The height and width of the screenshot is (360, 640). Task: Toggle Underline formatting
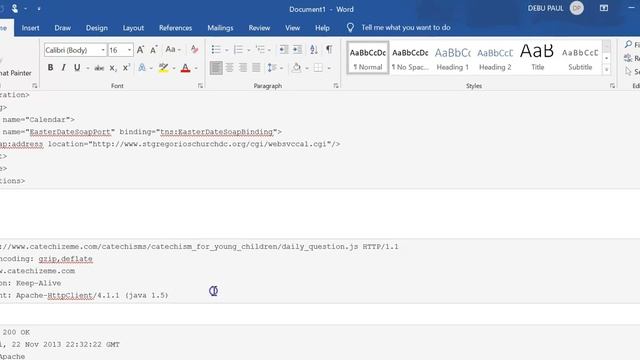77,68
